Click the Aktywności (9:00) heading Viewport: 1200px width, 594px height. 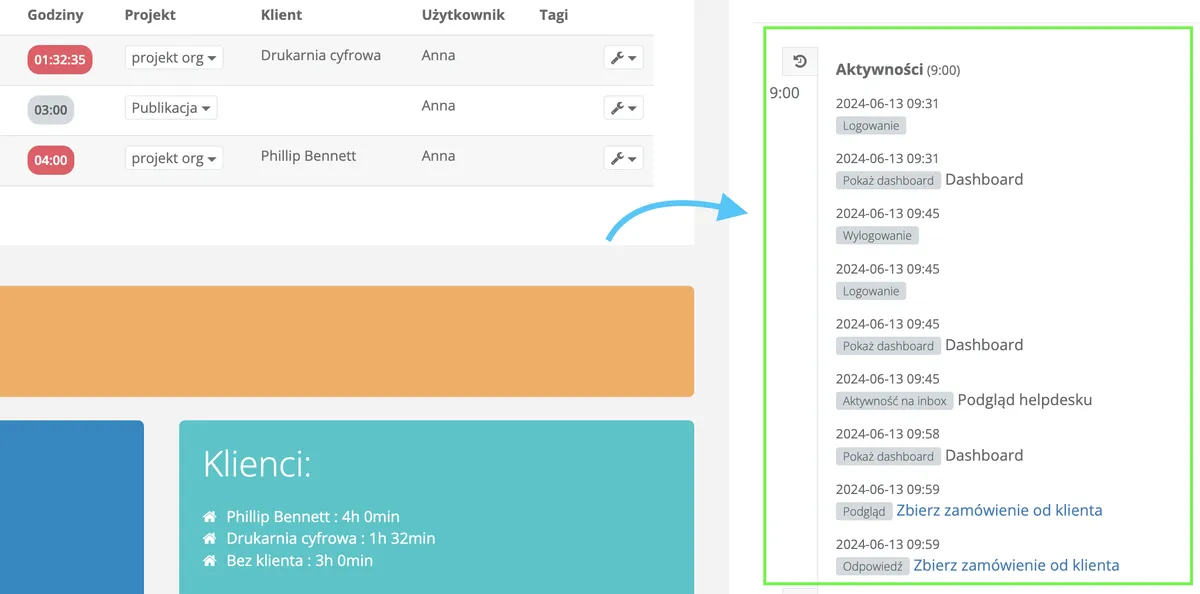pyautogui.click(x=898, y=70)
